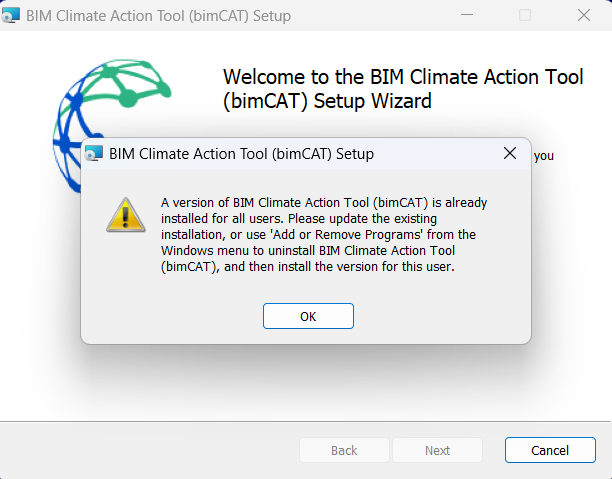The height and width of the screenshot is (479, 612).
Task: Click the blank white wizard area below the dialog
Action: (x=300, y=385)
